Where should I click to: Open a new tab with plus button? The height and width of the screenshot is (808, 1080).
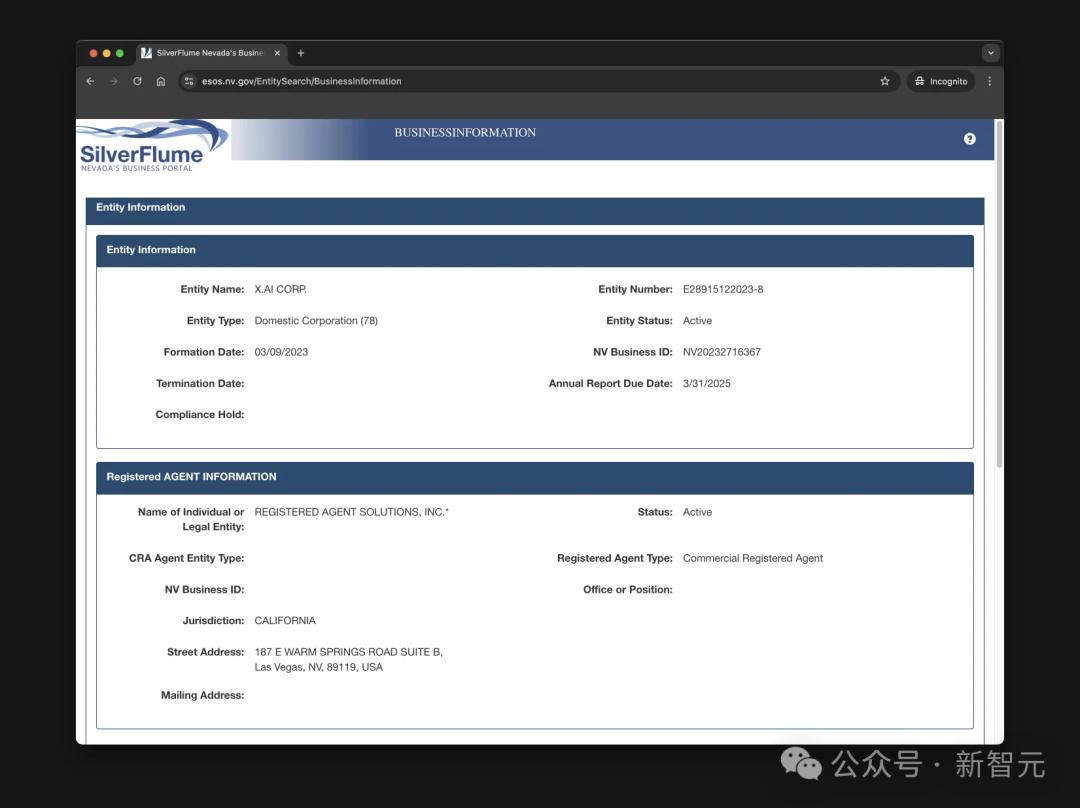[301, 53]
